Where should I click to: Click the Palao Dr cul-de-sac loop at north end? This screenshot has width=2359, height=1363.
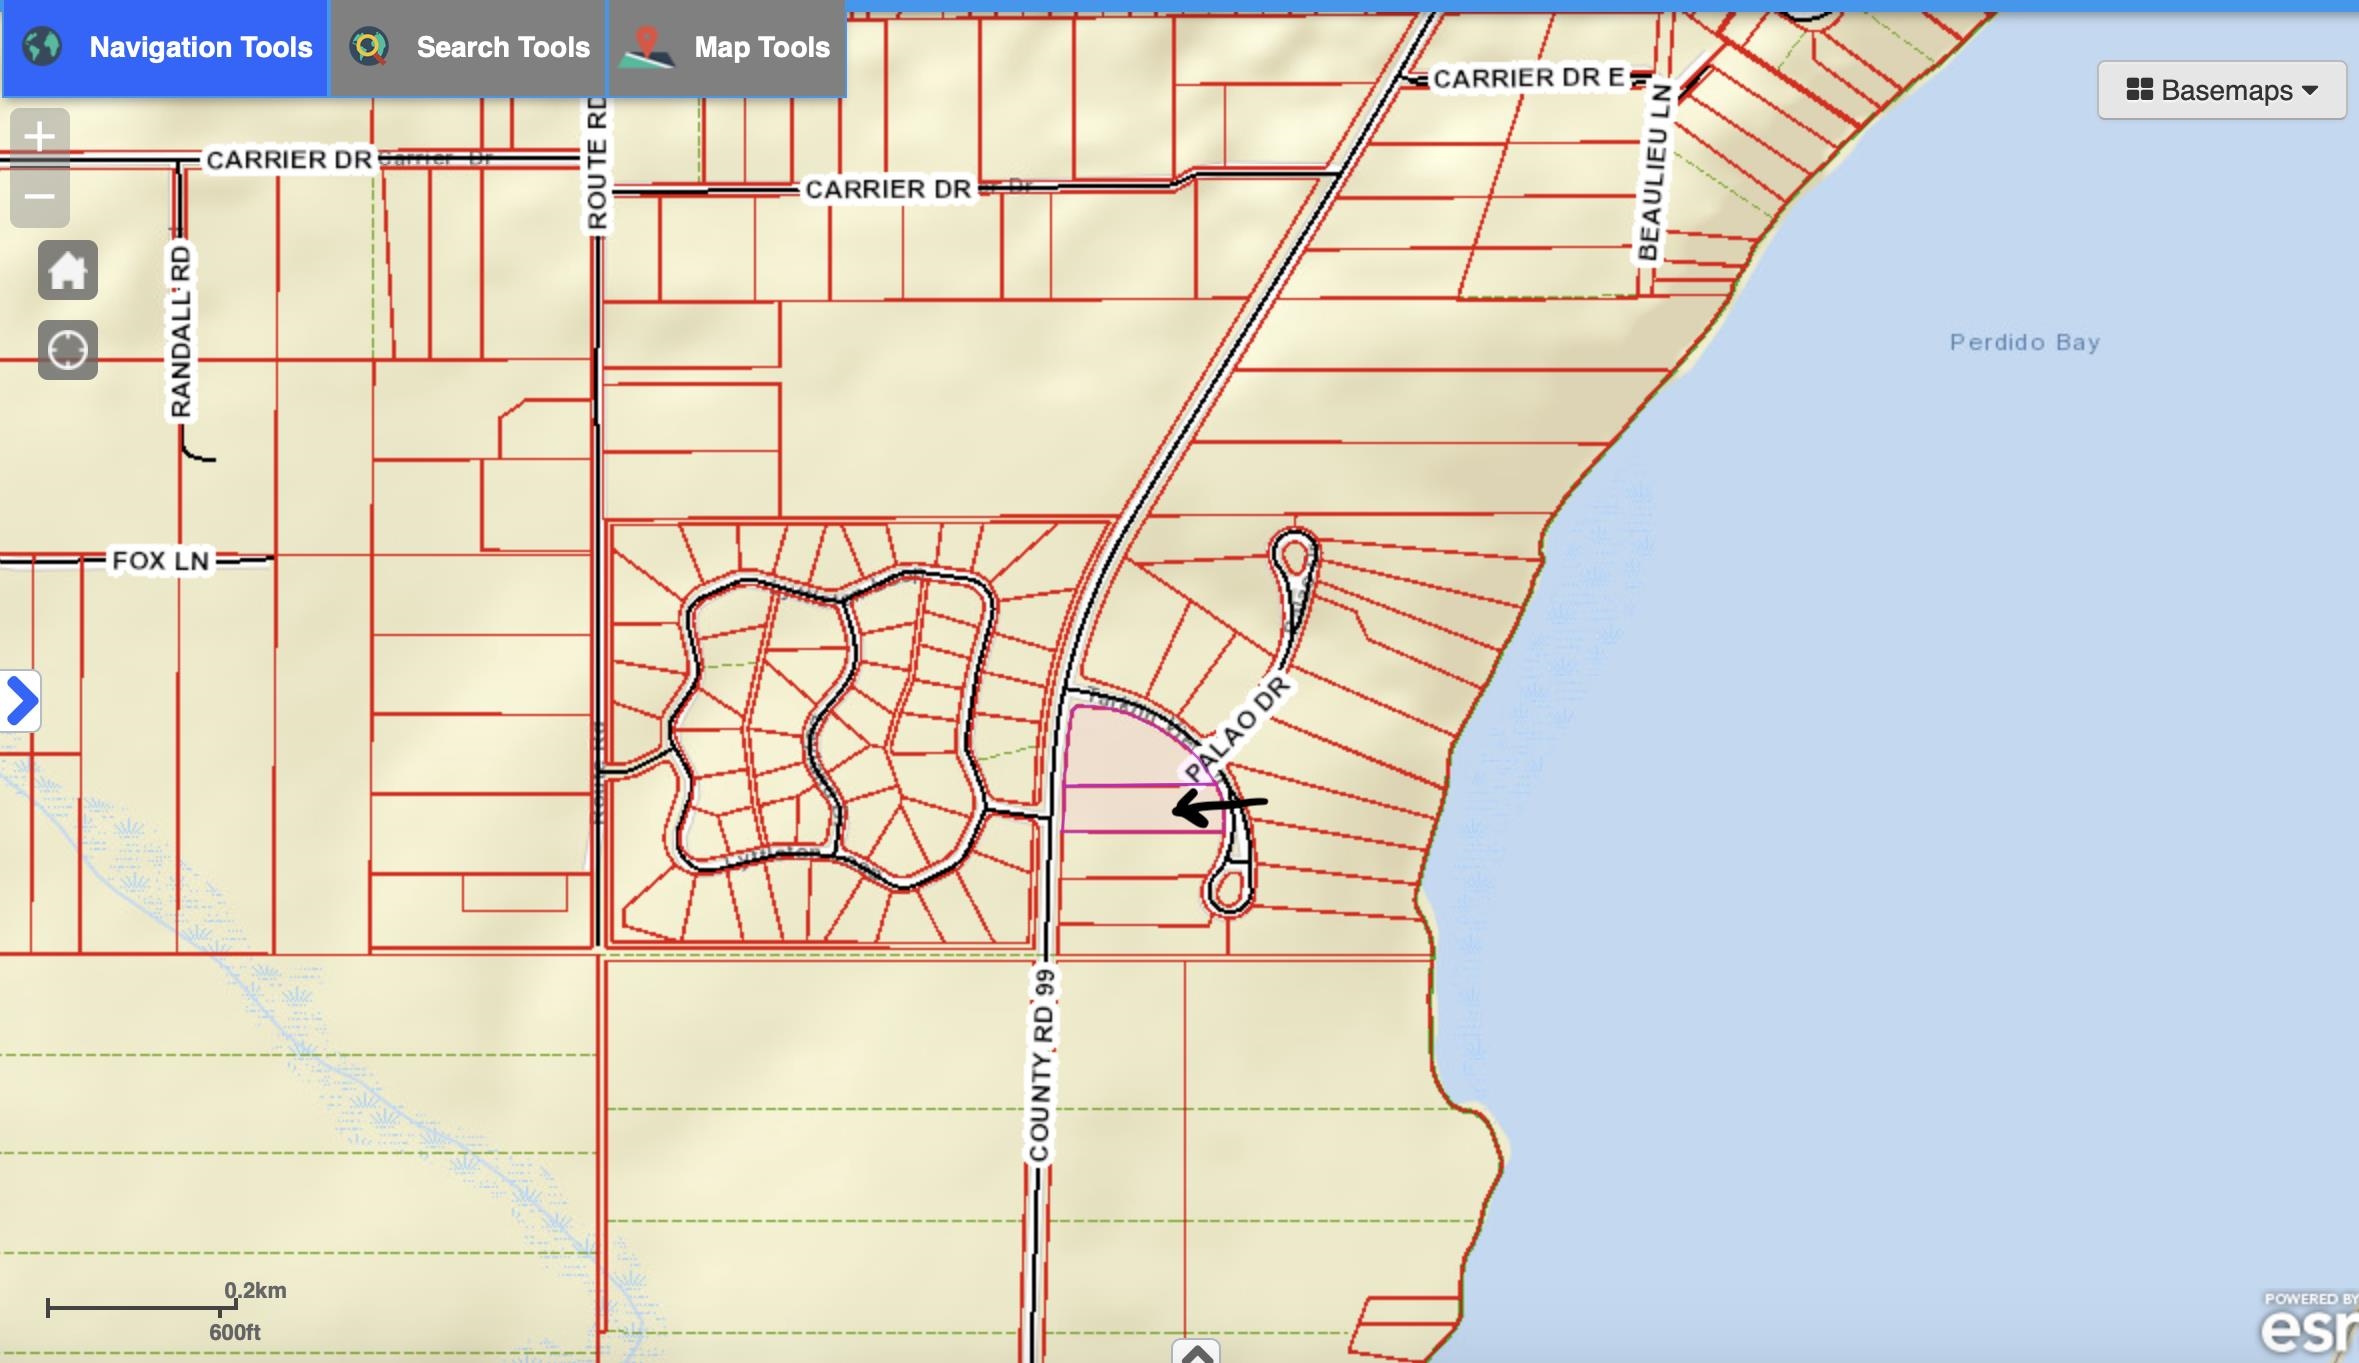pos(1294,558)
